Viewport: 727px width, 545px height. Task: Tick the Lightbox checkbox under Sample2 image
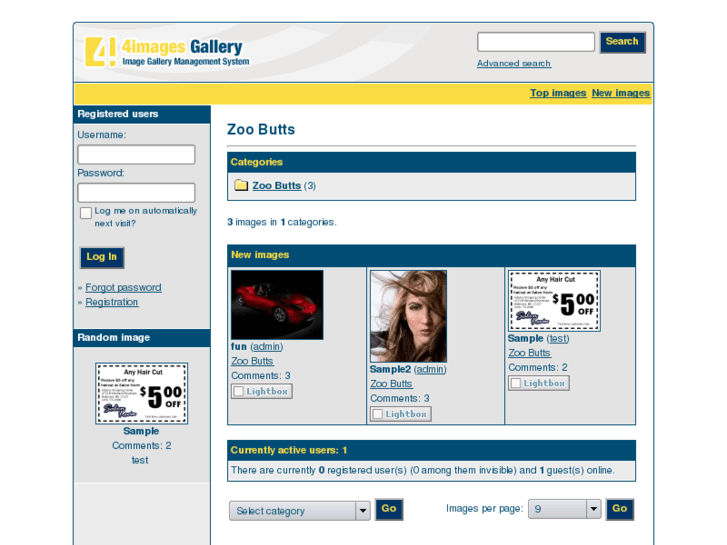click(x=377, y=414)
